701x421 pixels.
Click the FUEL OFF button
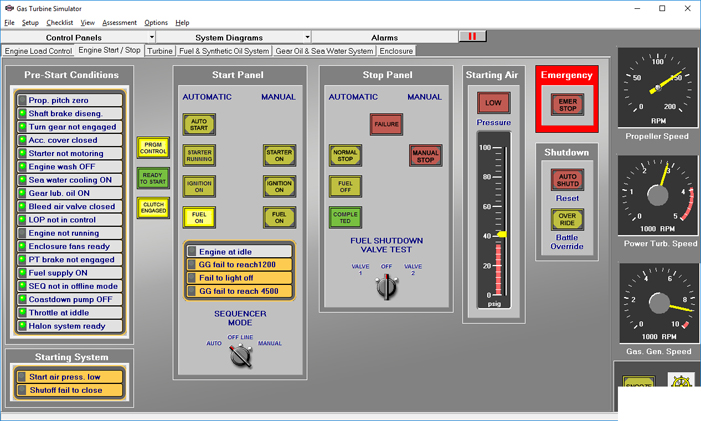[345, 186]
